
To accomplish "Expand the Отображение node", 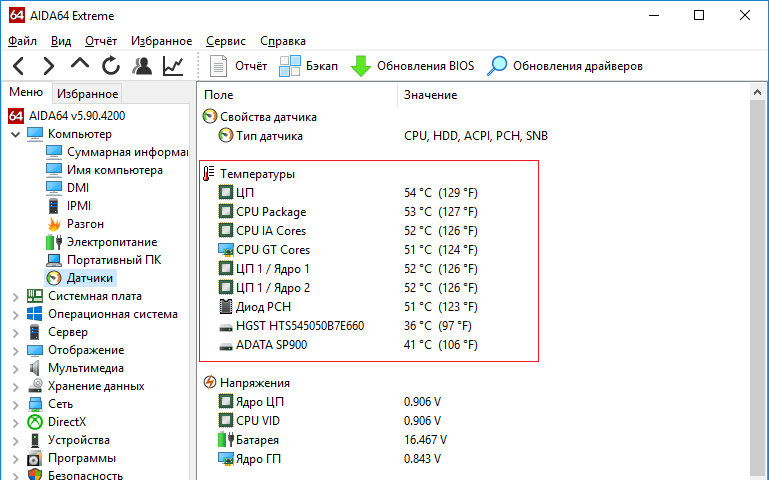I will click(x=15, y=350).
